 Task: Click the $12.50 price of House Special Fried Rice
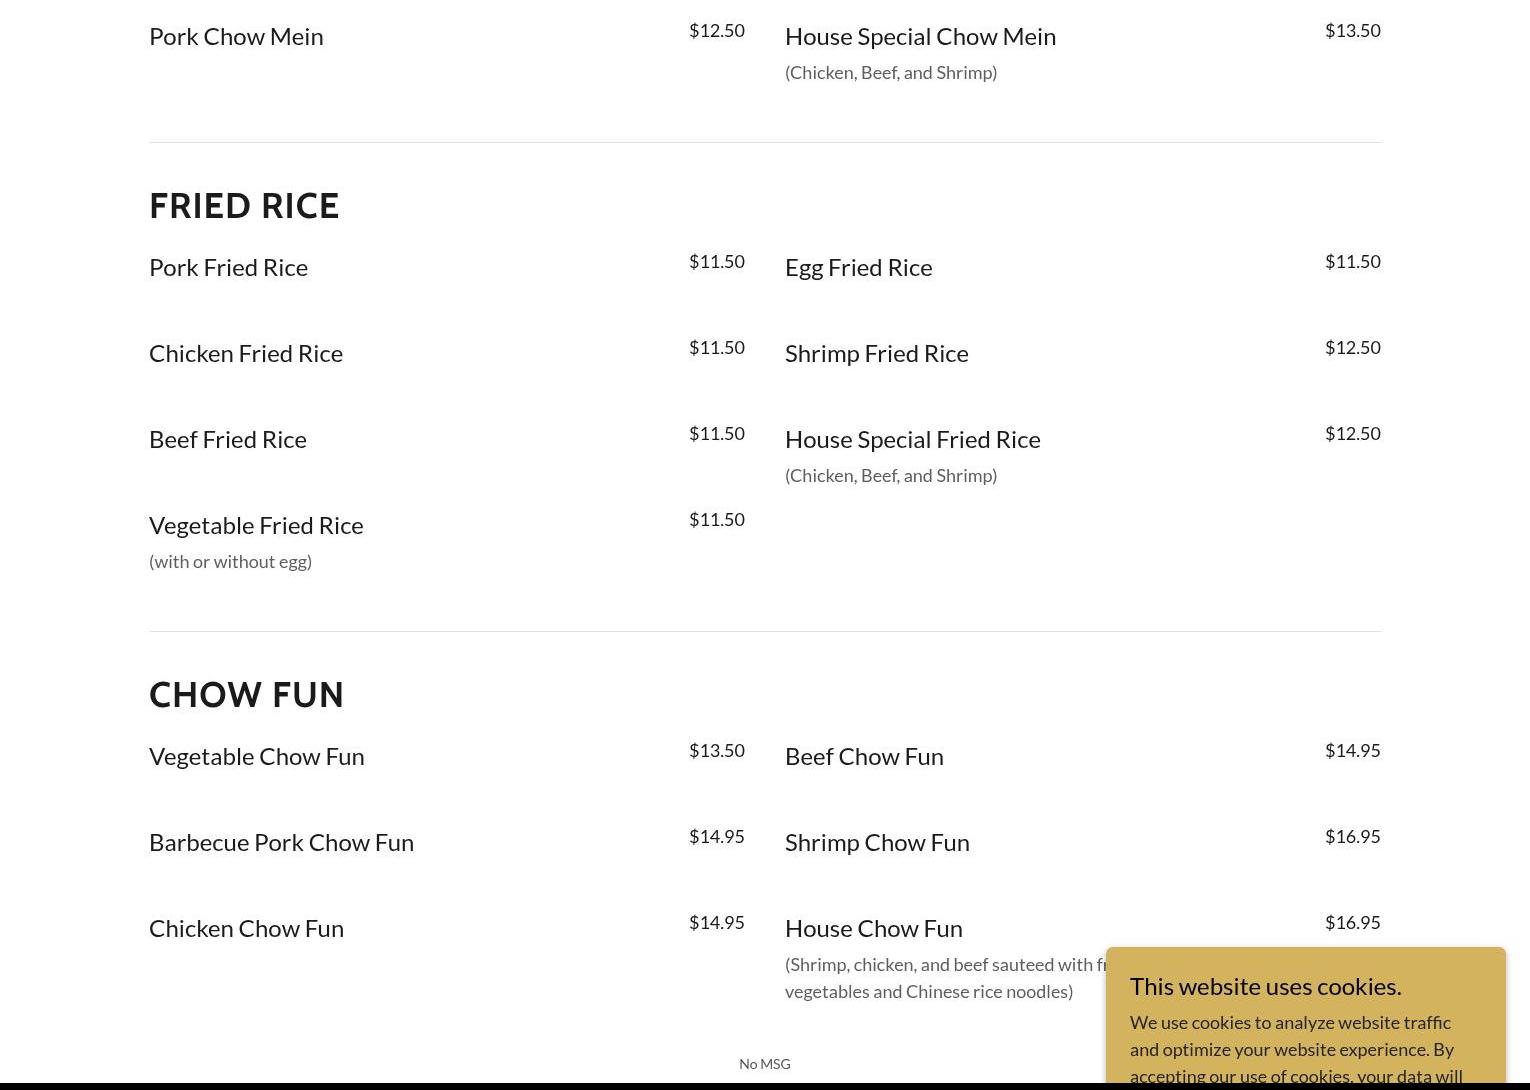coord(1353,433)
